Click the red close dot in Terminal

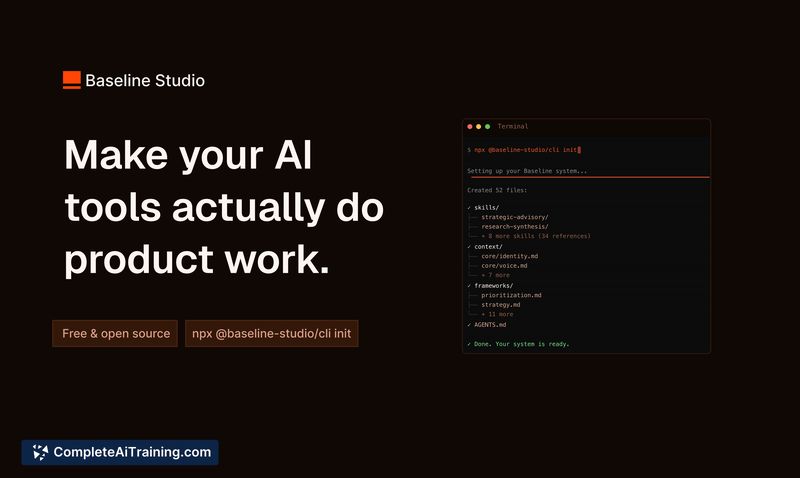pos(470,127)
